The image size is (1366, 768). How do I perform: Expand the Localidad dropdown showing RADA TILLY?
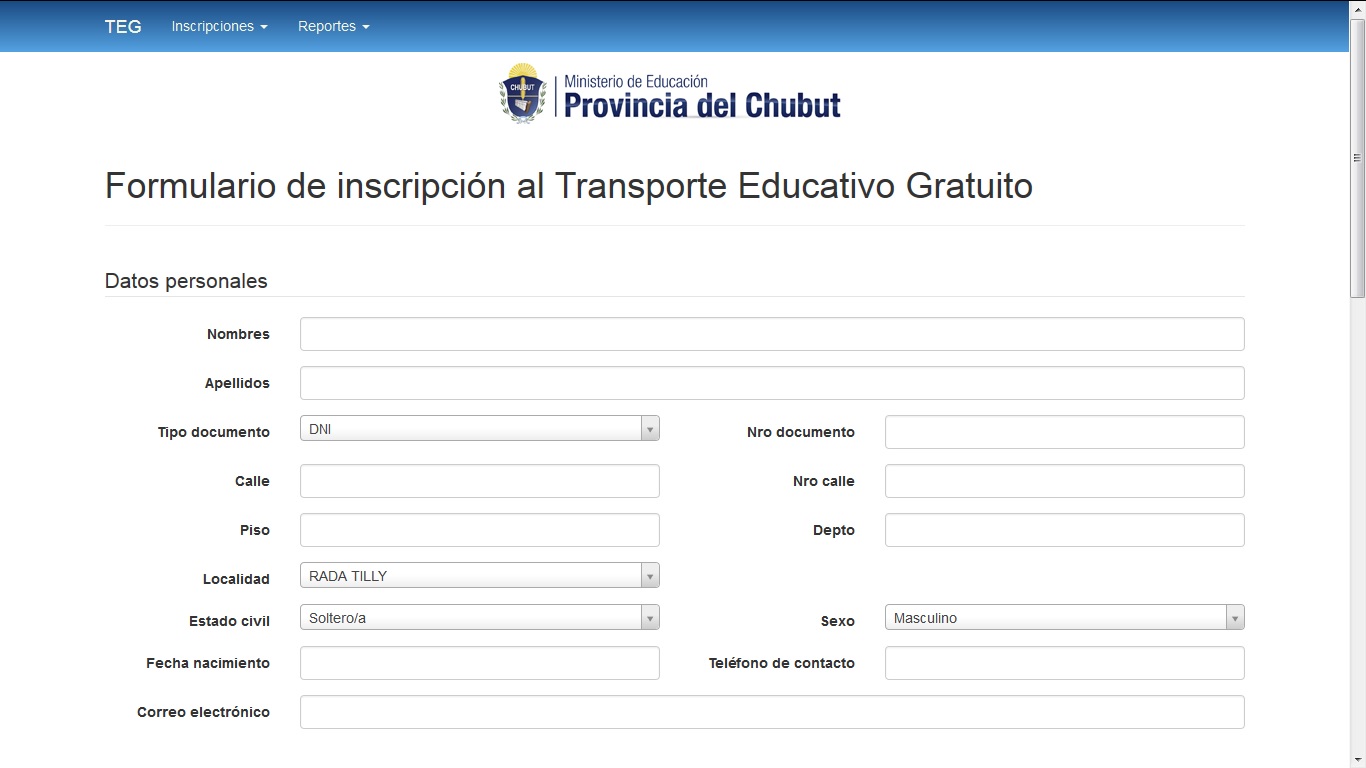(479, 576)
